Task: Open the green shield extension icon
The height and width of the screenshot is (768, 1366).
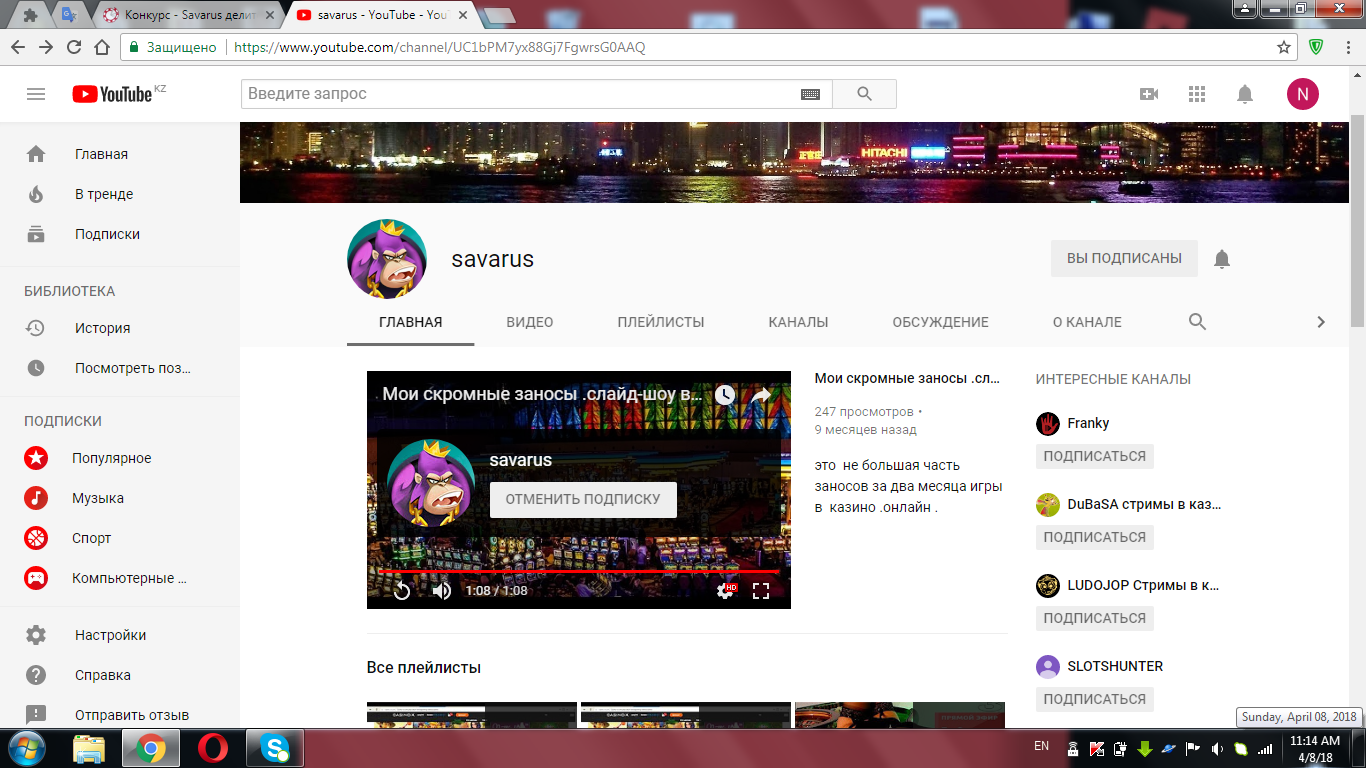Action: [1317, 47]
